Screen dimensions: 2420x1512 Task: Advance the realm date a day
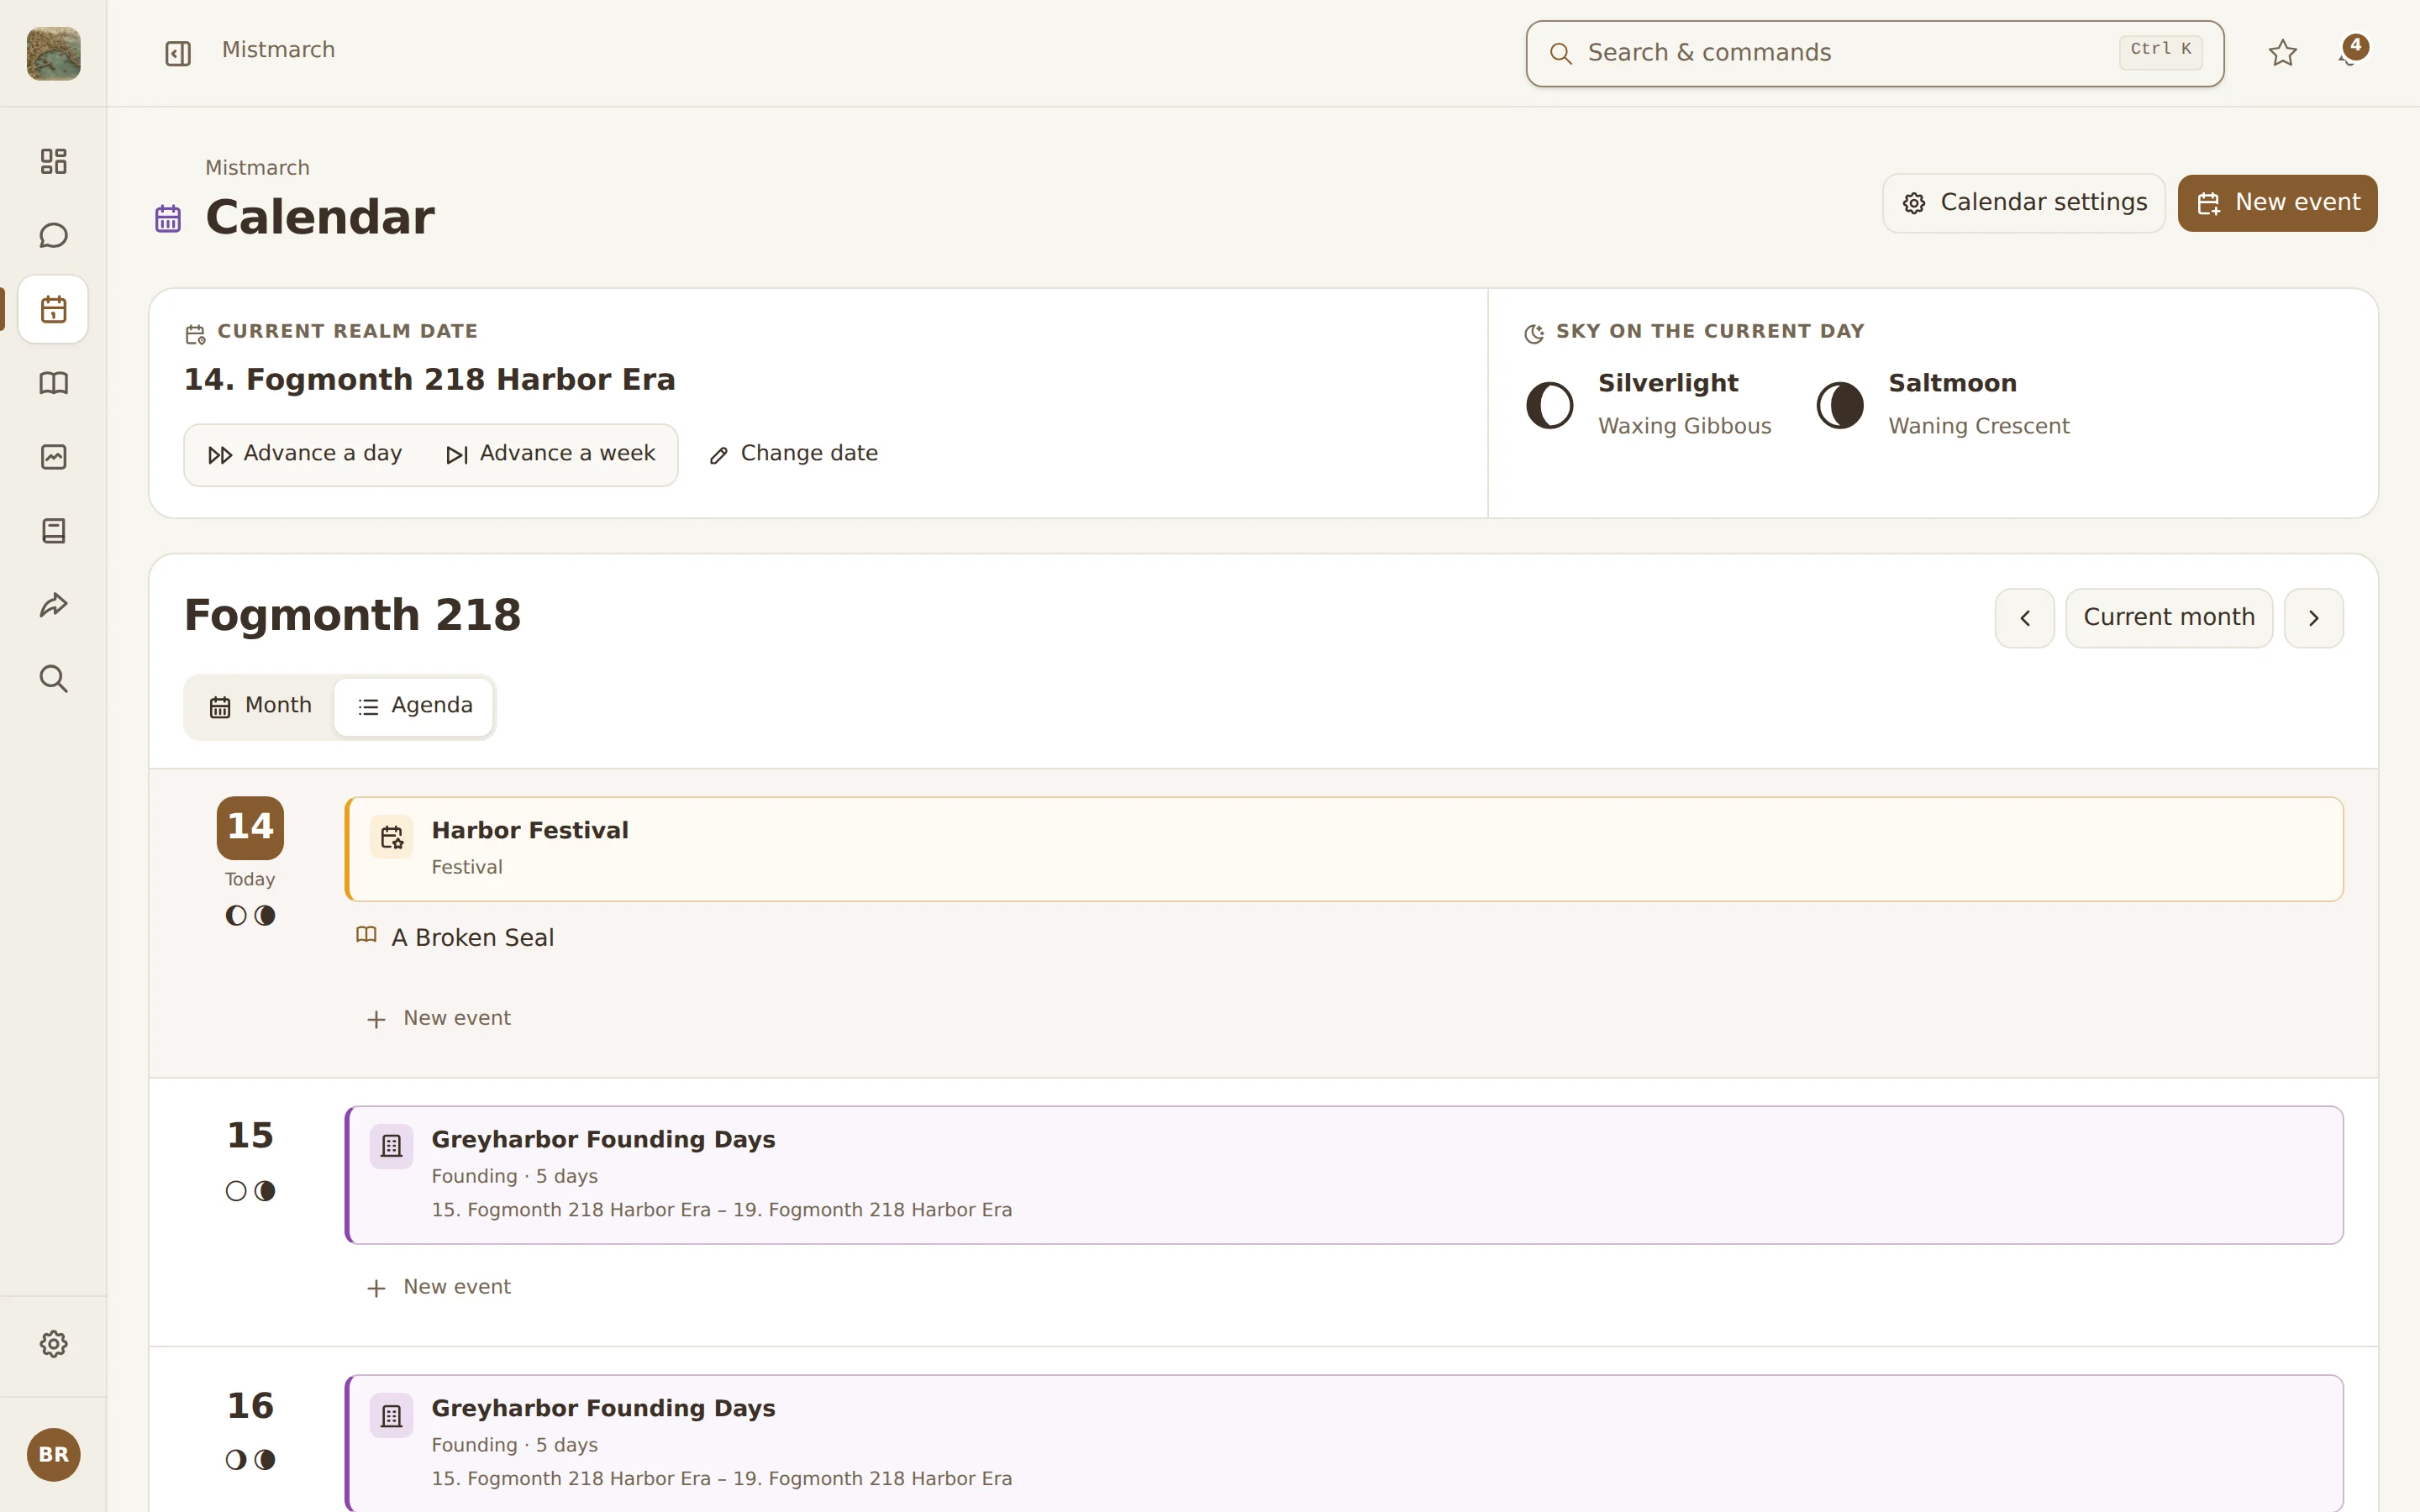[304, 454]
